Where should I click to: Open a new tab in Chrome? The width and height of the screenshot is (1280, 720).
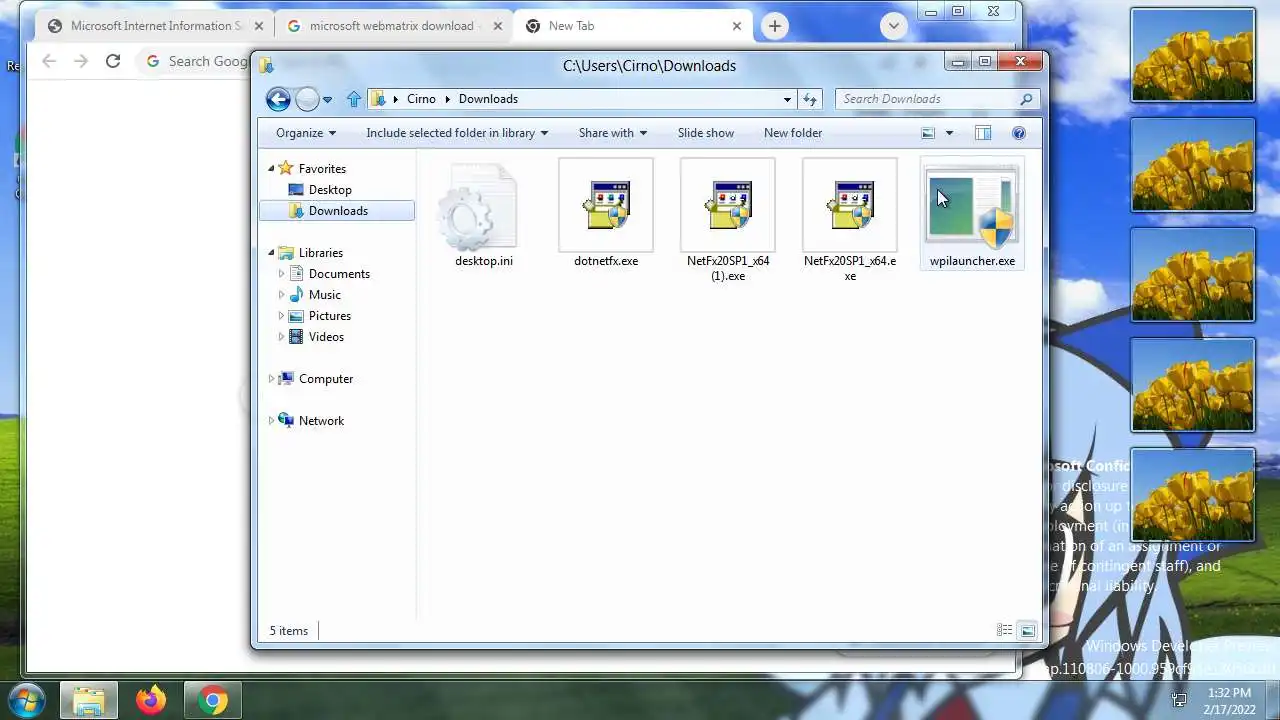[775, 26]
